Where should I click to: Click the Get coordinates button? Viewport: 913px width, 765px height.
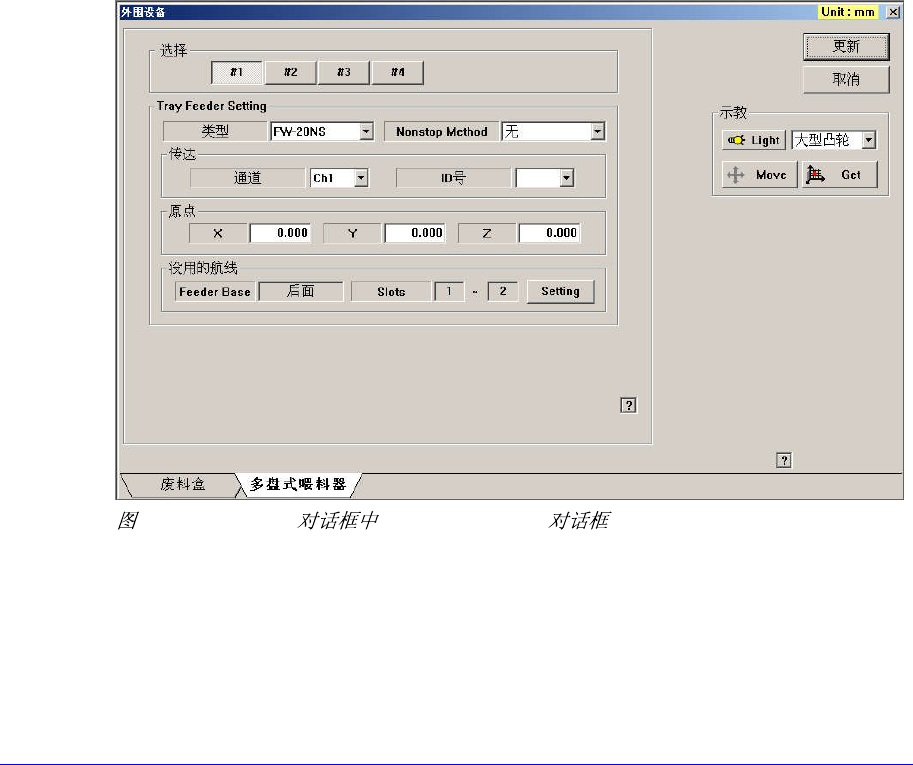point(840,175)
